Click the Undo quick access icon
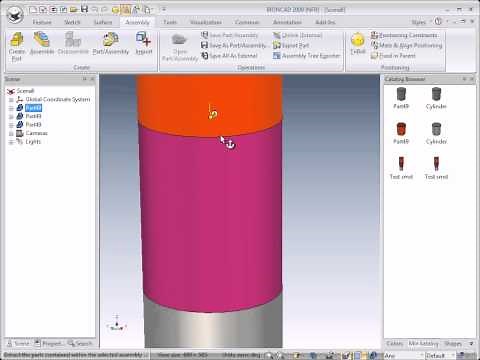The width and height of the screenshot is (480, 360). [x=95, y=10]
